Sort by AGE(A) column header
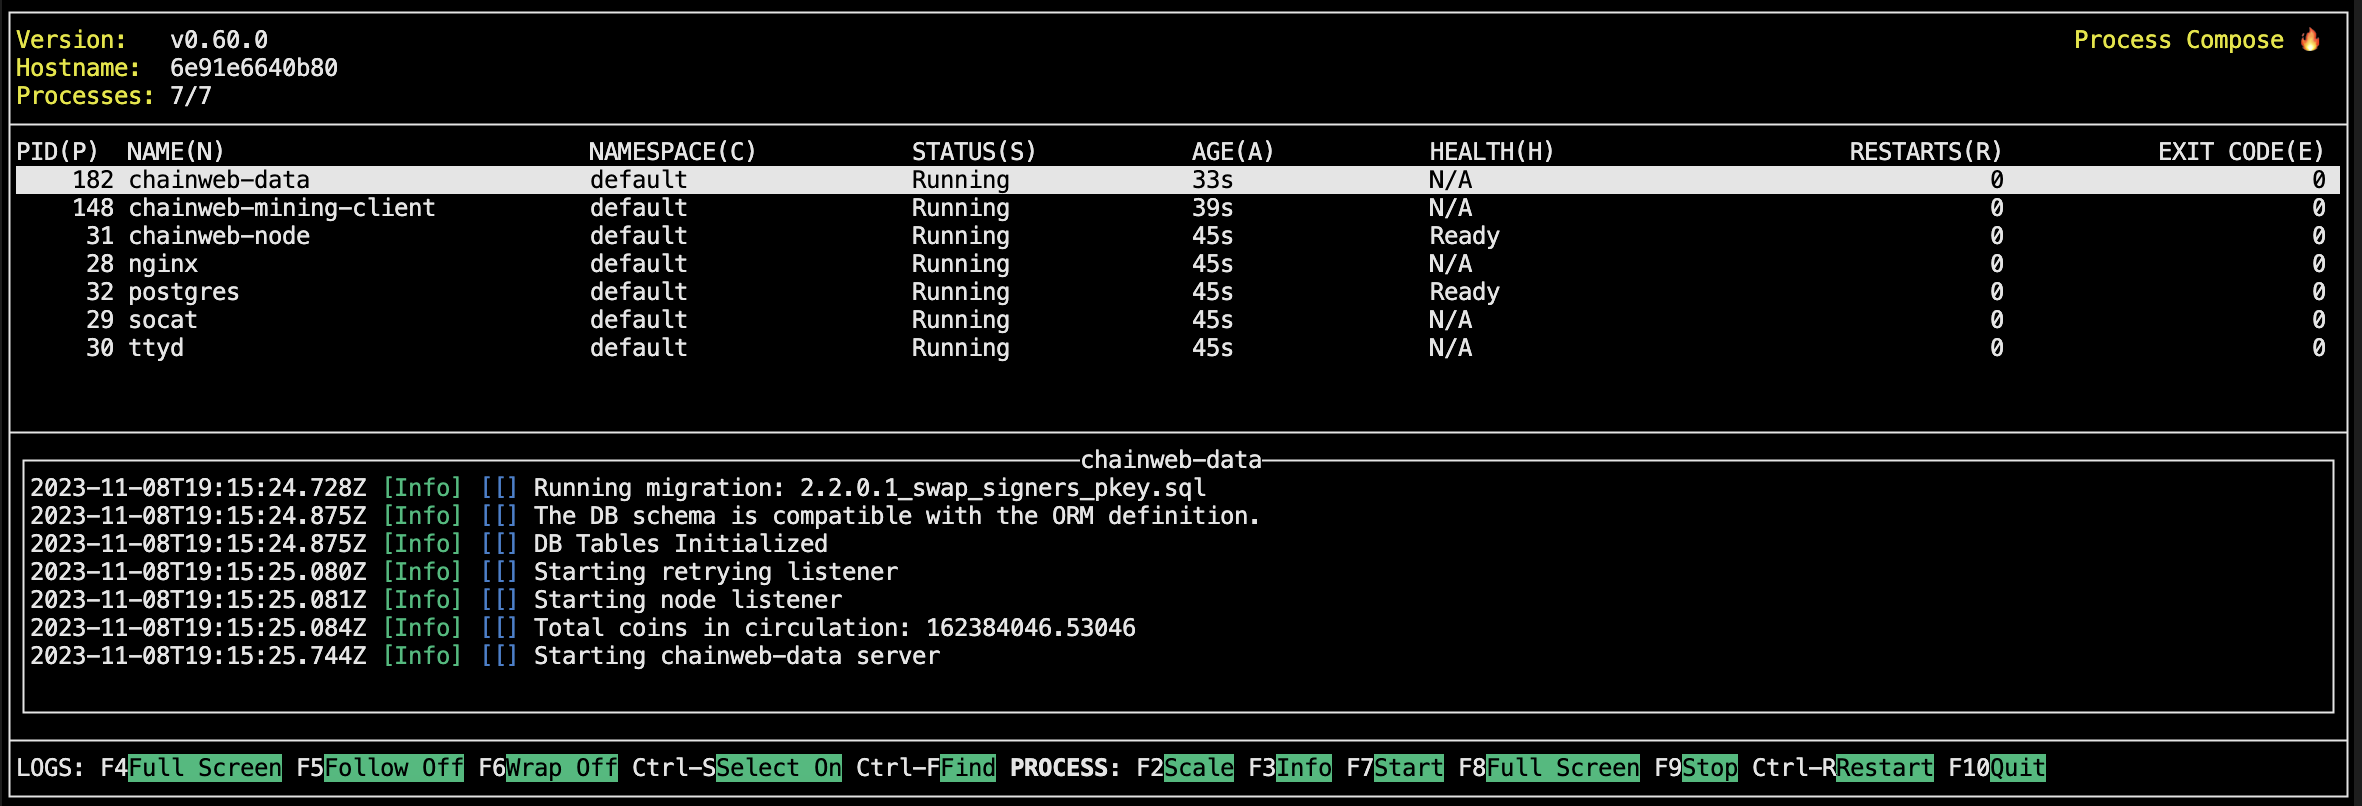 [1233, 152]
